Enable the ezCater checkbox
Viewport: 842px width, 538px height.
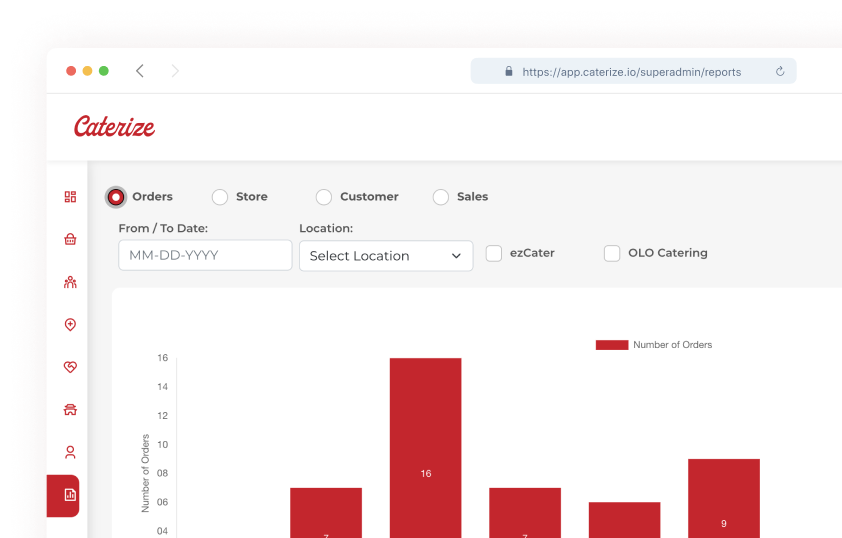[494, 254]
